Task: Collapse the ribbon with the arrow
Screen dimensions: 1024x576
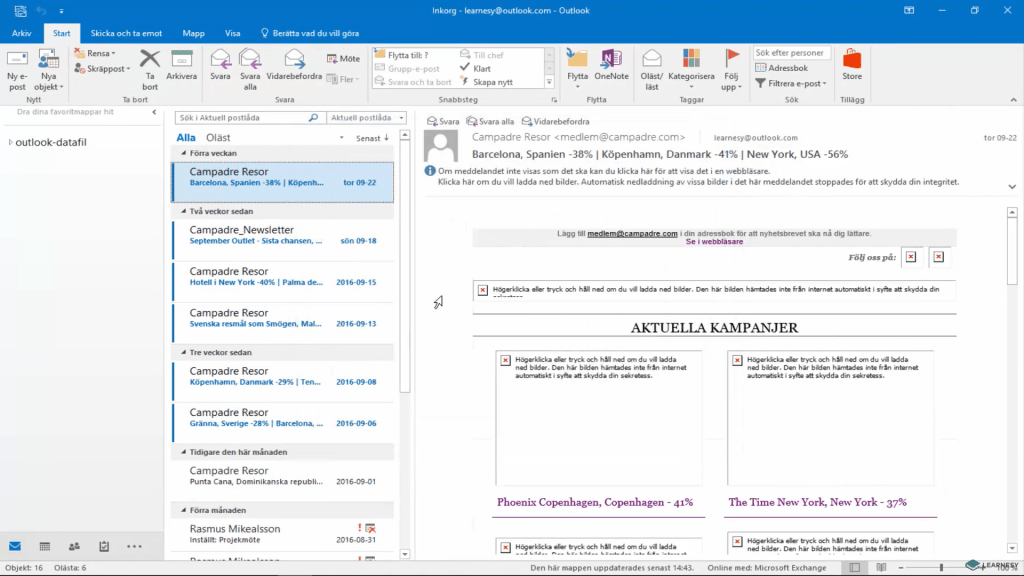Action: tap(1014, 100)
